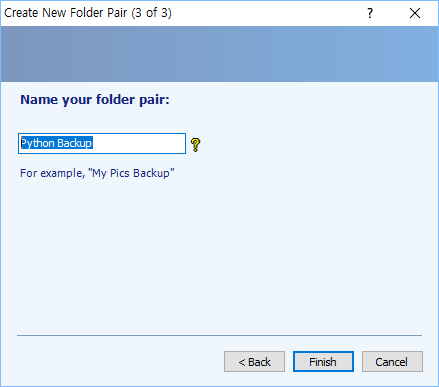Click the "My Pics Backup" example text

pos(131,173)
